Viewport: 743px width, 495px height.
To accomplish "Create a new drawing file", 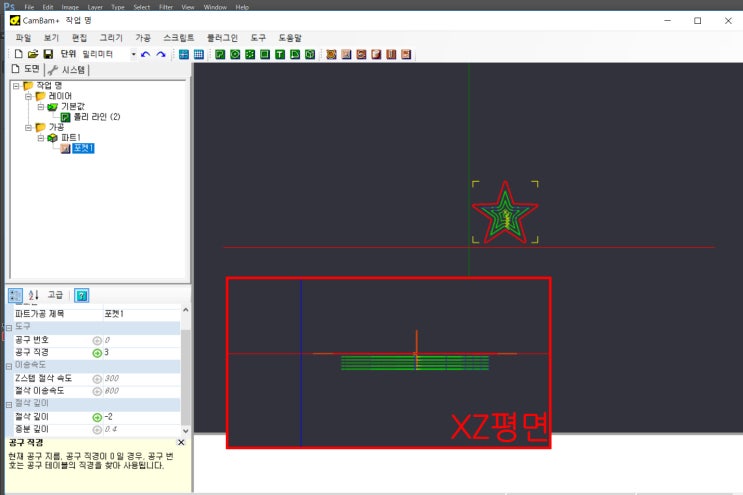I will [x=18, y=54].
